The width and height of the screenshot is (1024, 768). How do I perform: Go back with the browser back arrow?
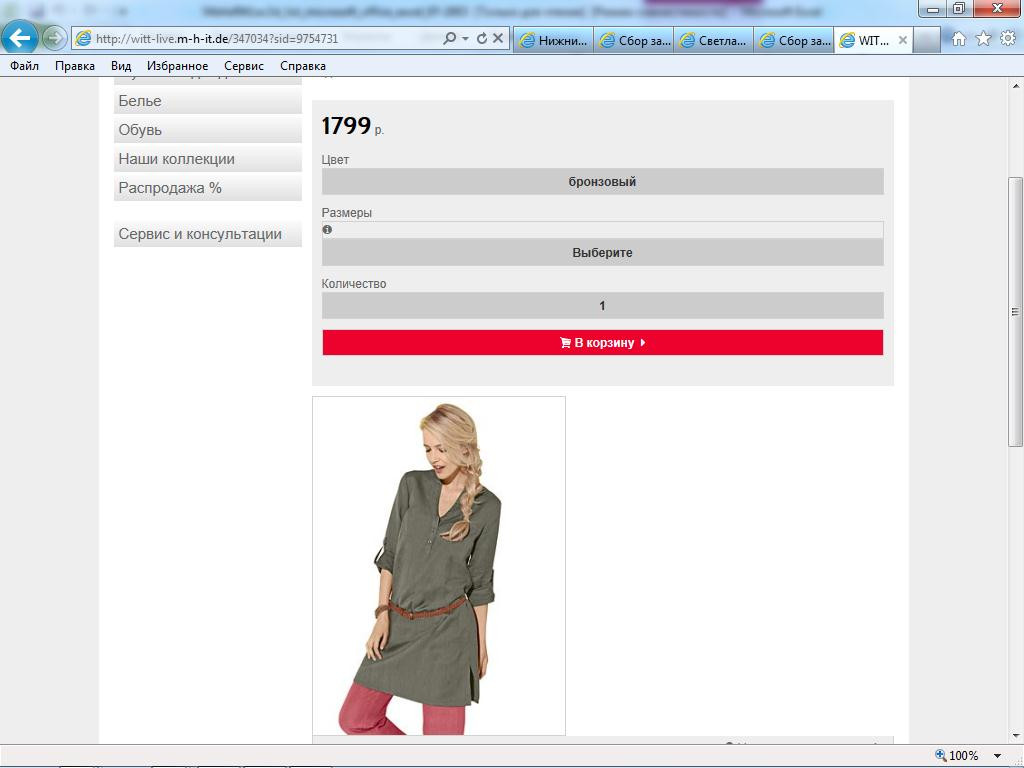(x=19, y=37)
